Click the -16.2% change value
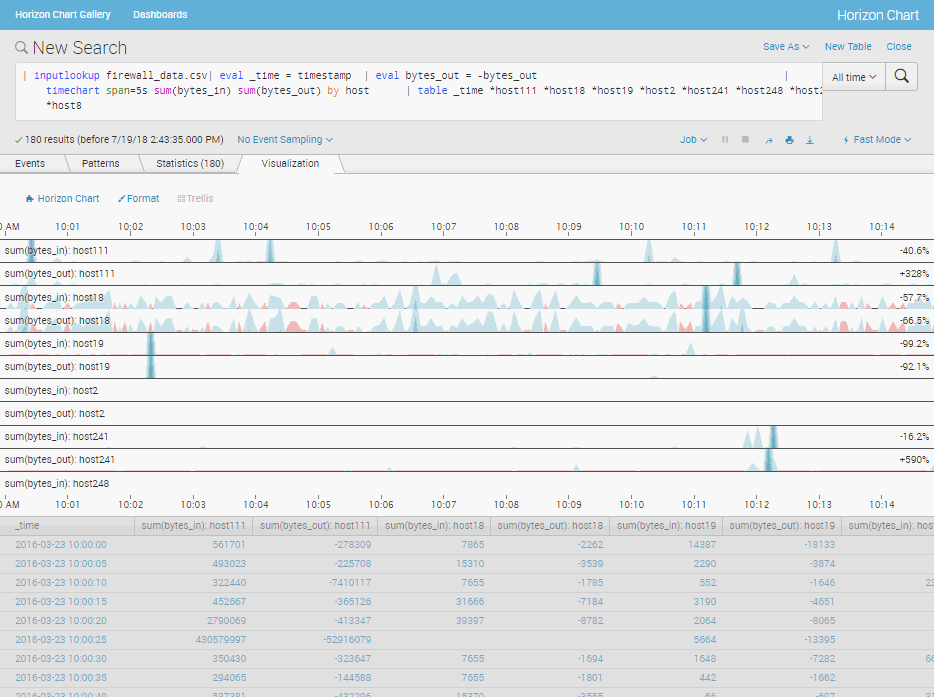The width and height of the screenshot is (934, 697). coord(914,437)
